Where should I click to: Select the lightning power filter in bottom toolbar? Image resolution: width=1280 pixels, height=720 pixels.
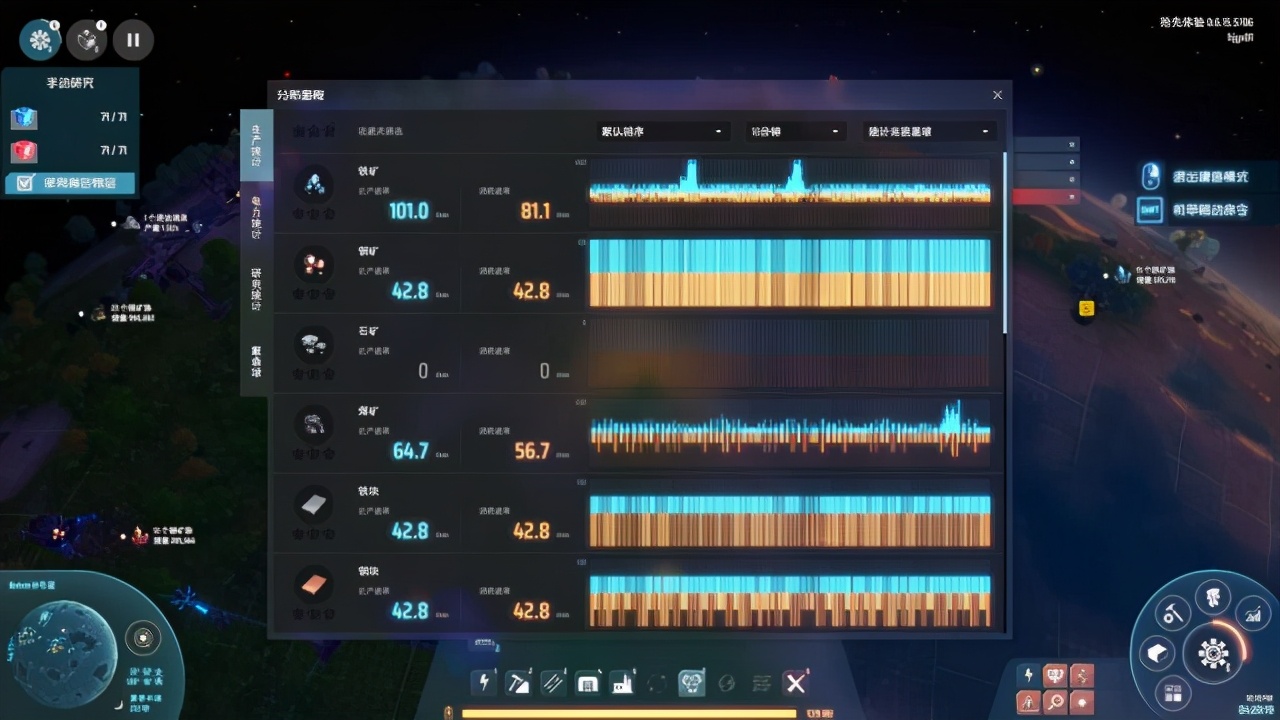484,683
